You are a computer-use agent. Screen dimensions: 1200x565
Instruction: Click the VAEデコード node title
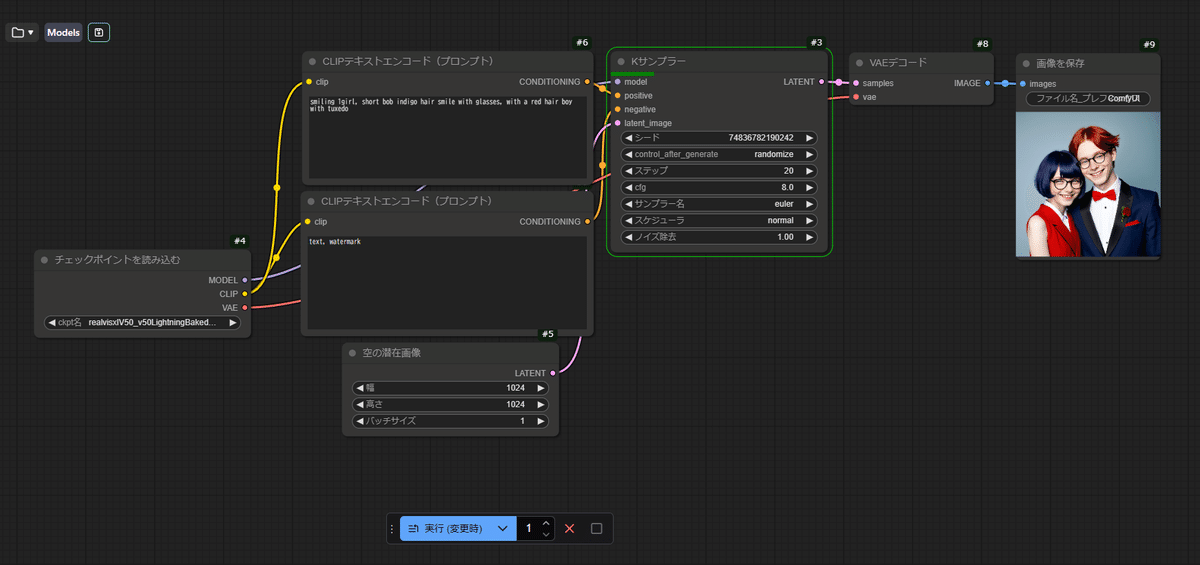click(898, 62)
